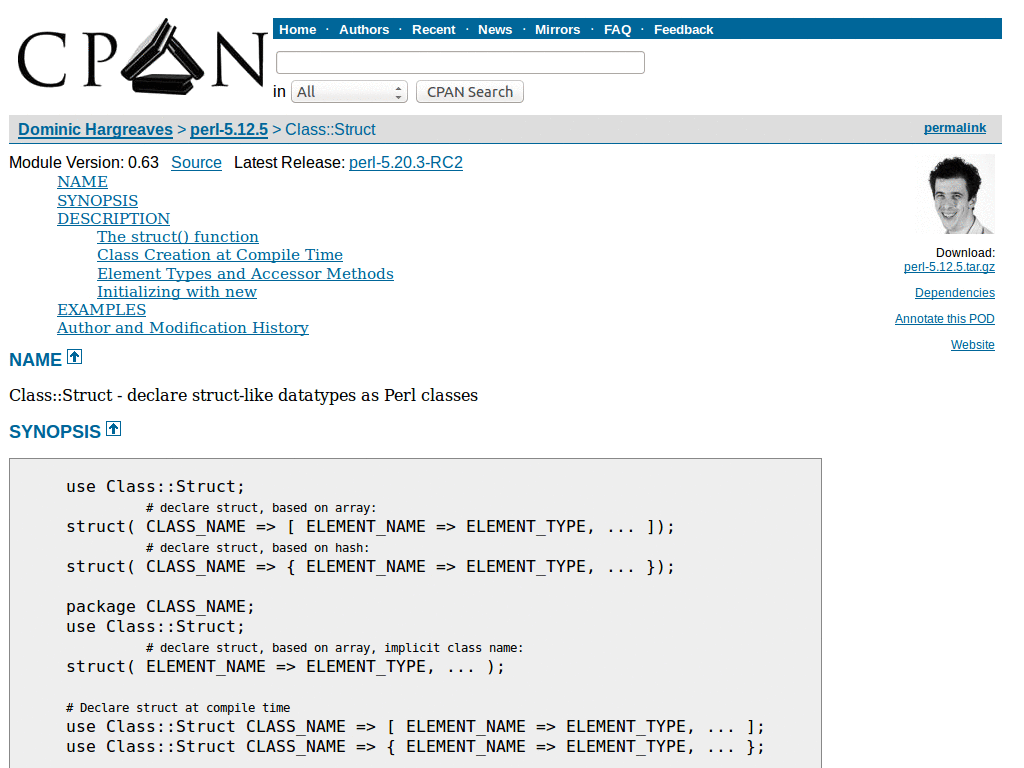
Task: Click the up-arrow icon beside SYNOPSIS
Action: pos(114,428)
